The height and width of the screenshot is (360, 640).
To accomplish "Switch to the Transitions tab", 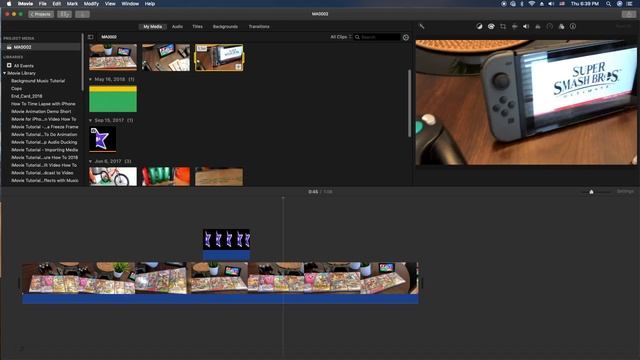I will [259, 27].
